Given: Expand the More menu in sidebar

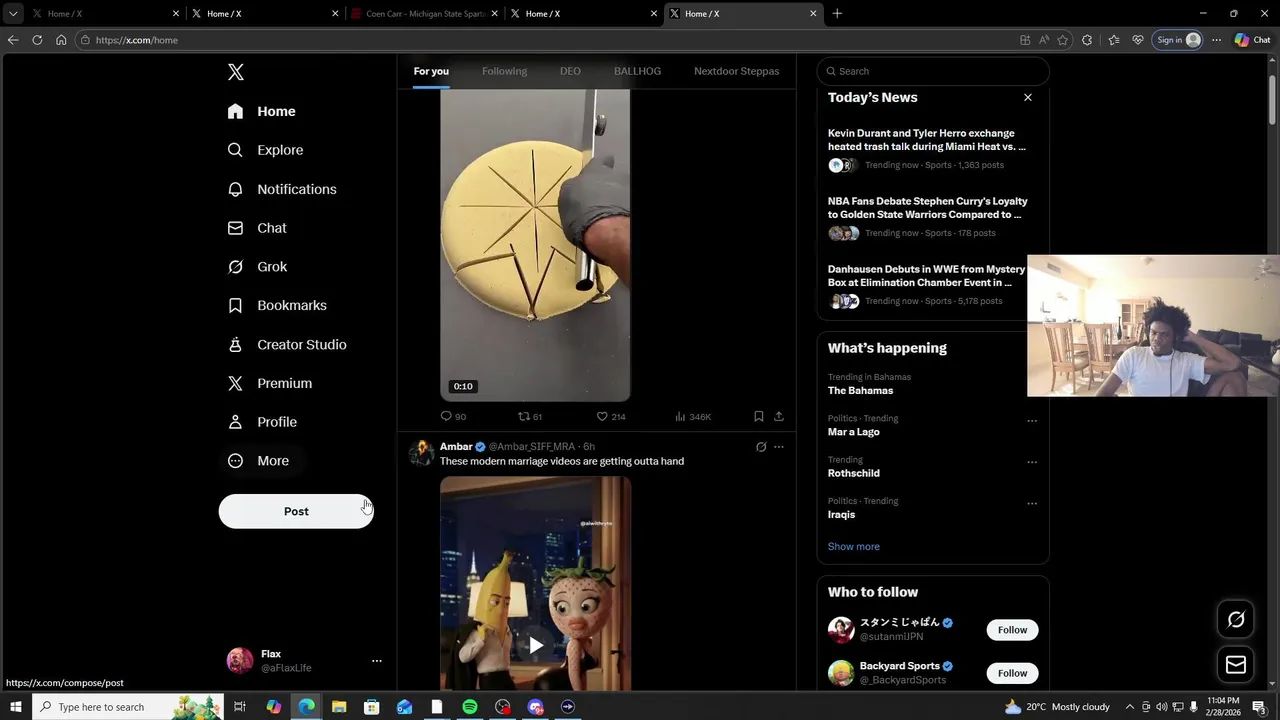Looking at the screenshot, I should (259, 461).
